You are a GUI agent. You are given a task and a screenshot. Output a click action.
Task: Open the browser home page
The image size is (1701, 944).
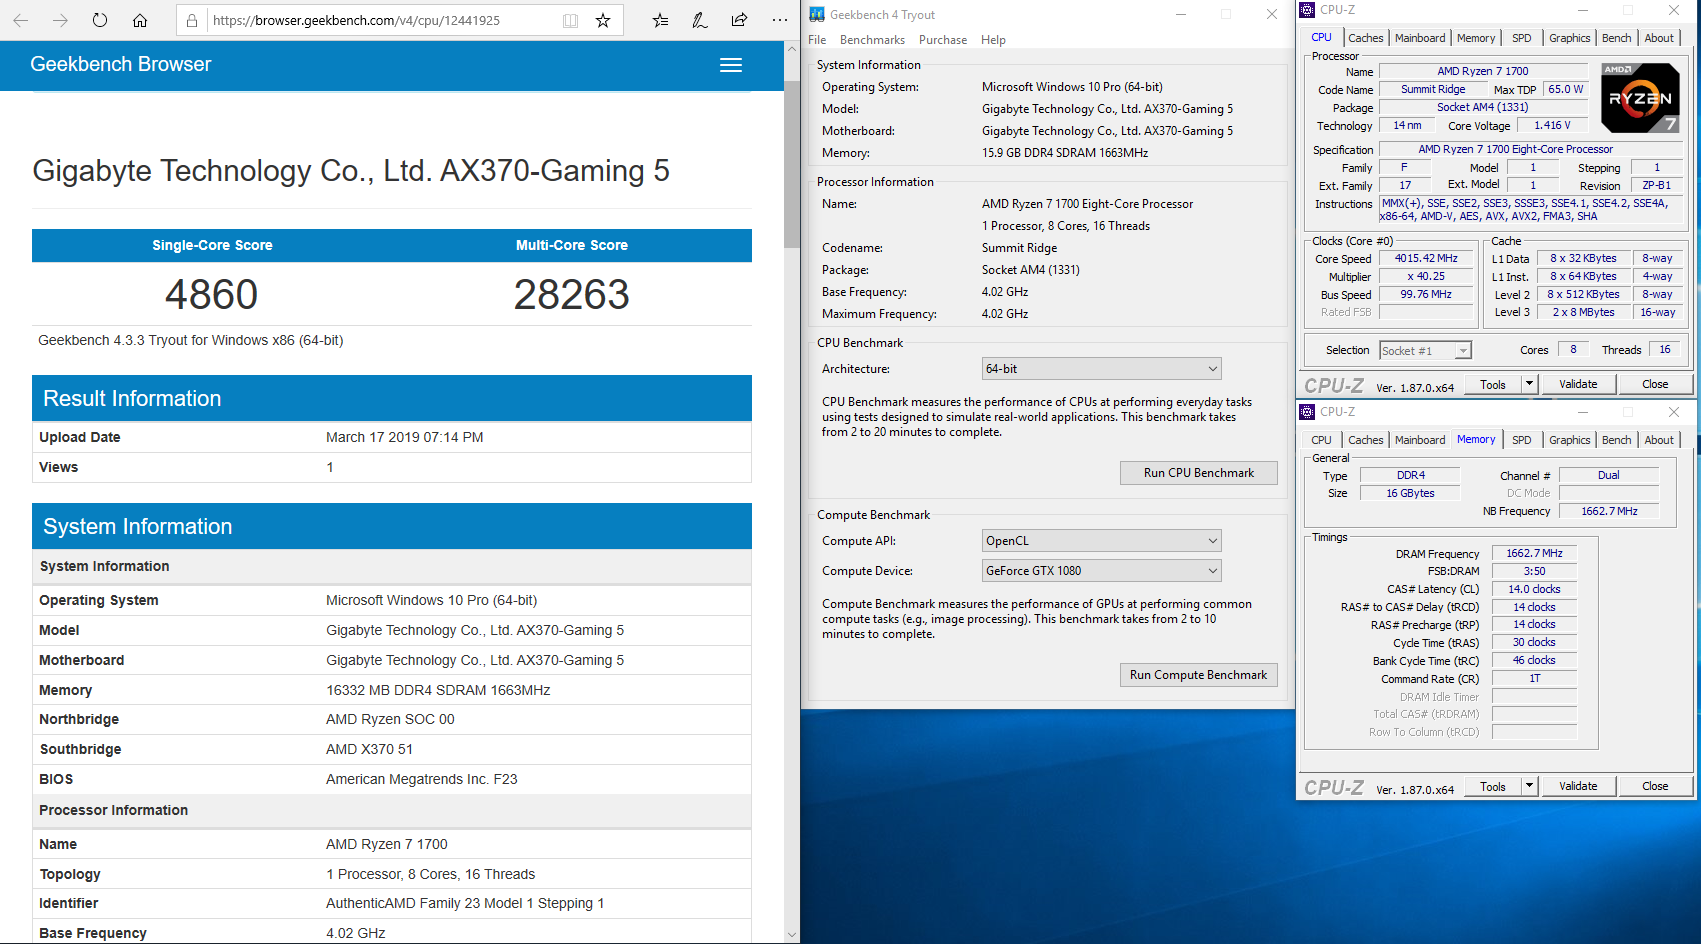140,20
